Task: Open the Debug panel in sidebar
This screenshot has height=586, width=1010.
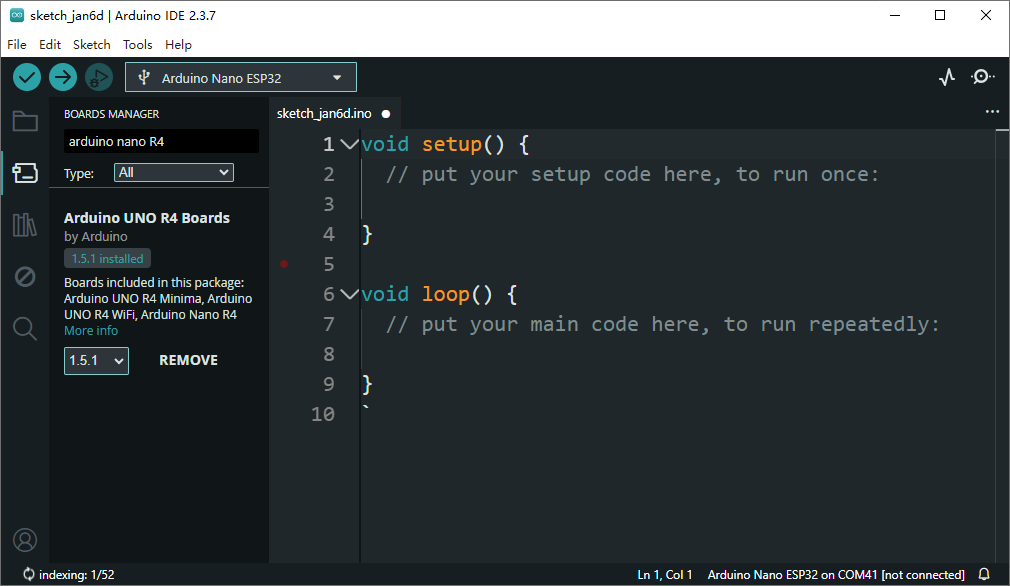Action: [25, 277]
